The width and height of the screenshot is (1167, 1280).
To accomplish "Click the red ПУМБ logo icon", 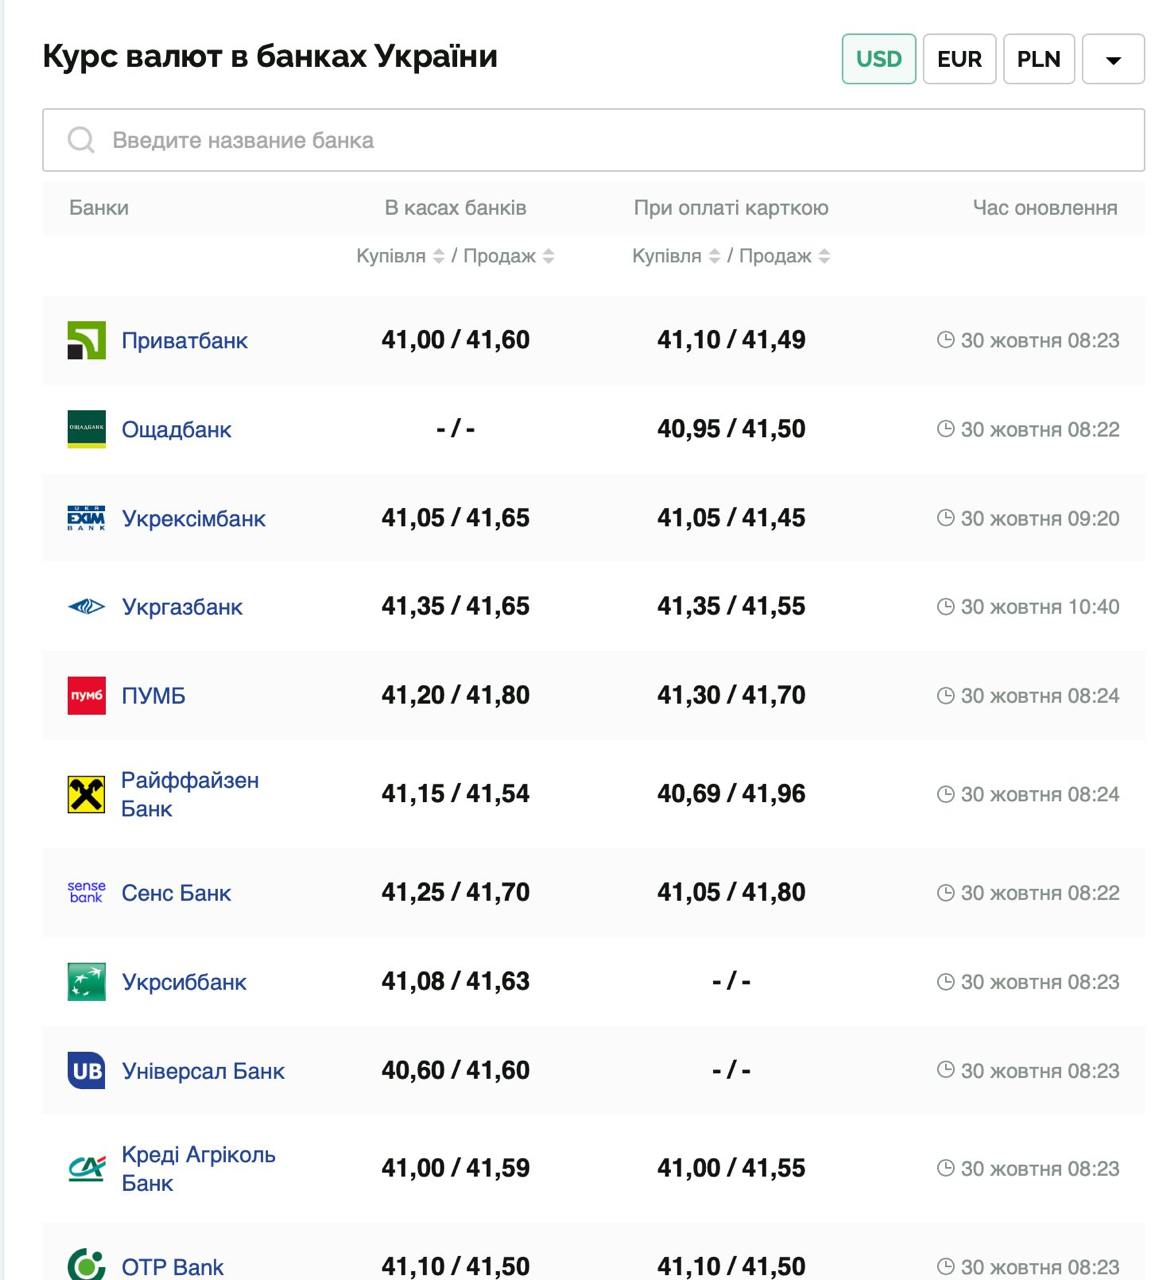I will click(86, 696).
